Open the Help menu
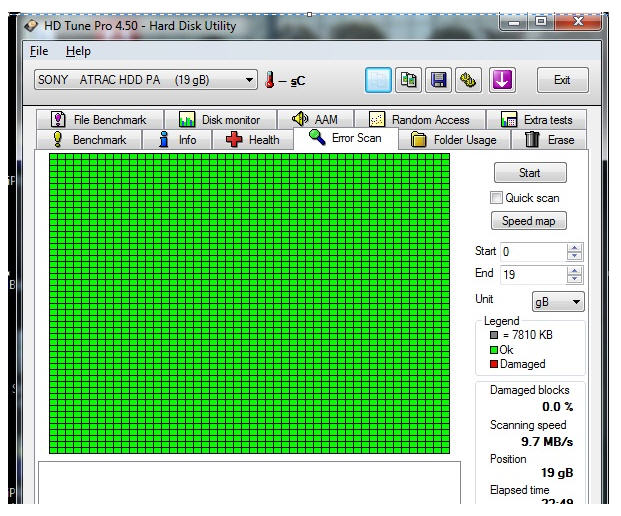 (x=78, y=51)
